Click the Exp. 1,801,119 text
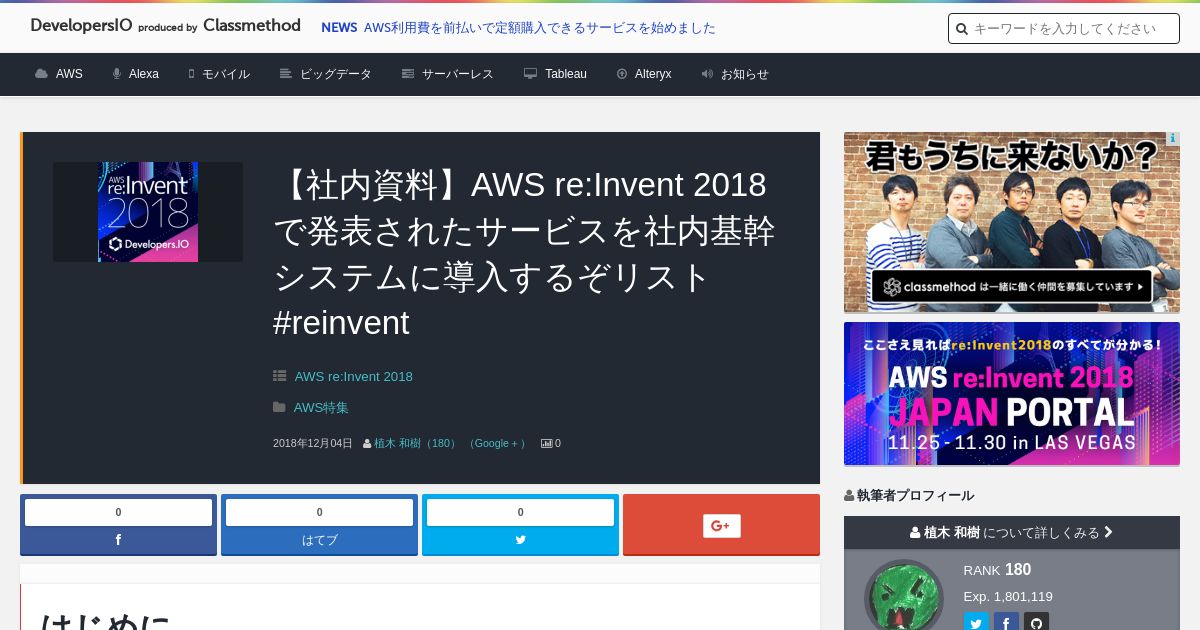The image size is (1200, 630). click(x=1008, y=597)
